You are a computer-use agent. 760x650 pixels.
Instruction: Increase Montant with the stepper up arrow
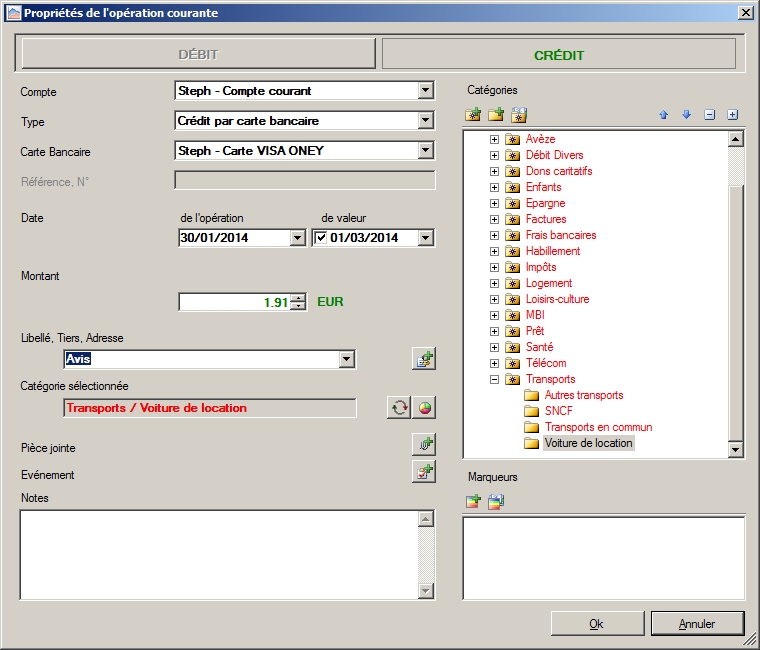tap(298, 297)
